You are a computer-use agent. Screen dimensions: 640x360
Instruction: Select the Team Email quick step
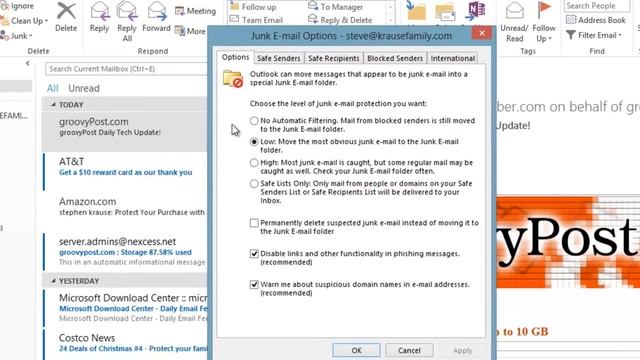click(256, 20)
